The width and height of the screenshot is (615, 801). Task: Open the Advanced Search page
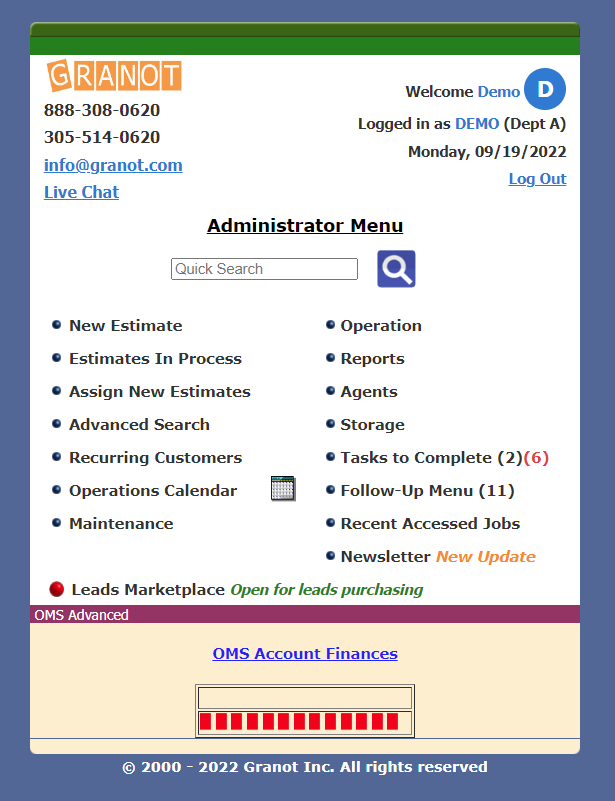click(x=139, y=425)
